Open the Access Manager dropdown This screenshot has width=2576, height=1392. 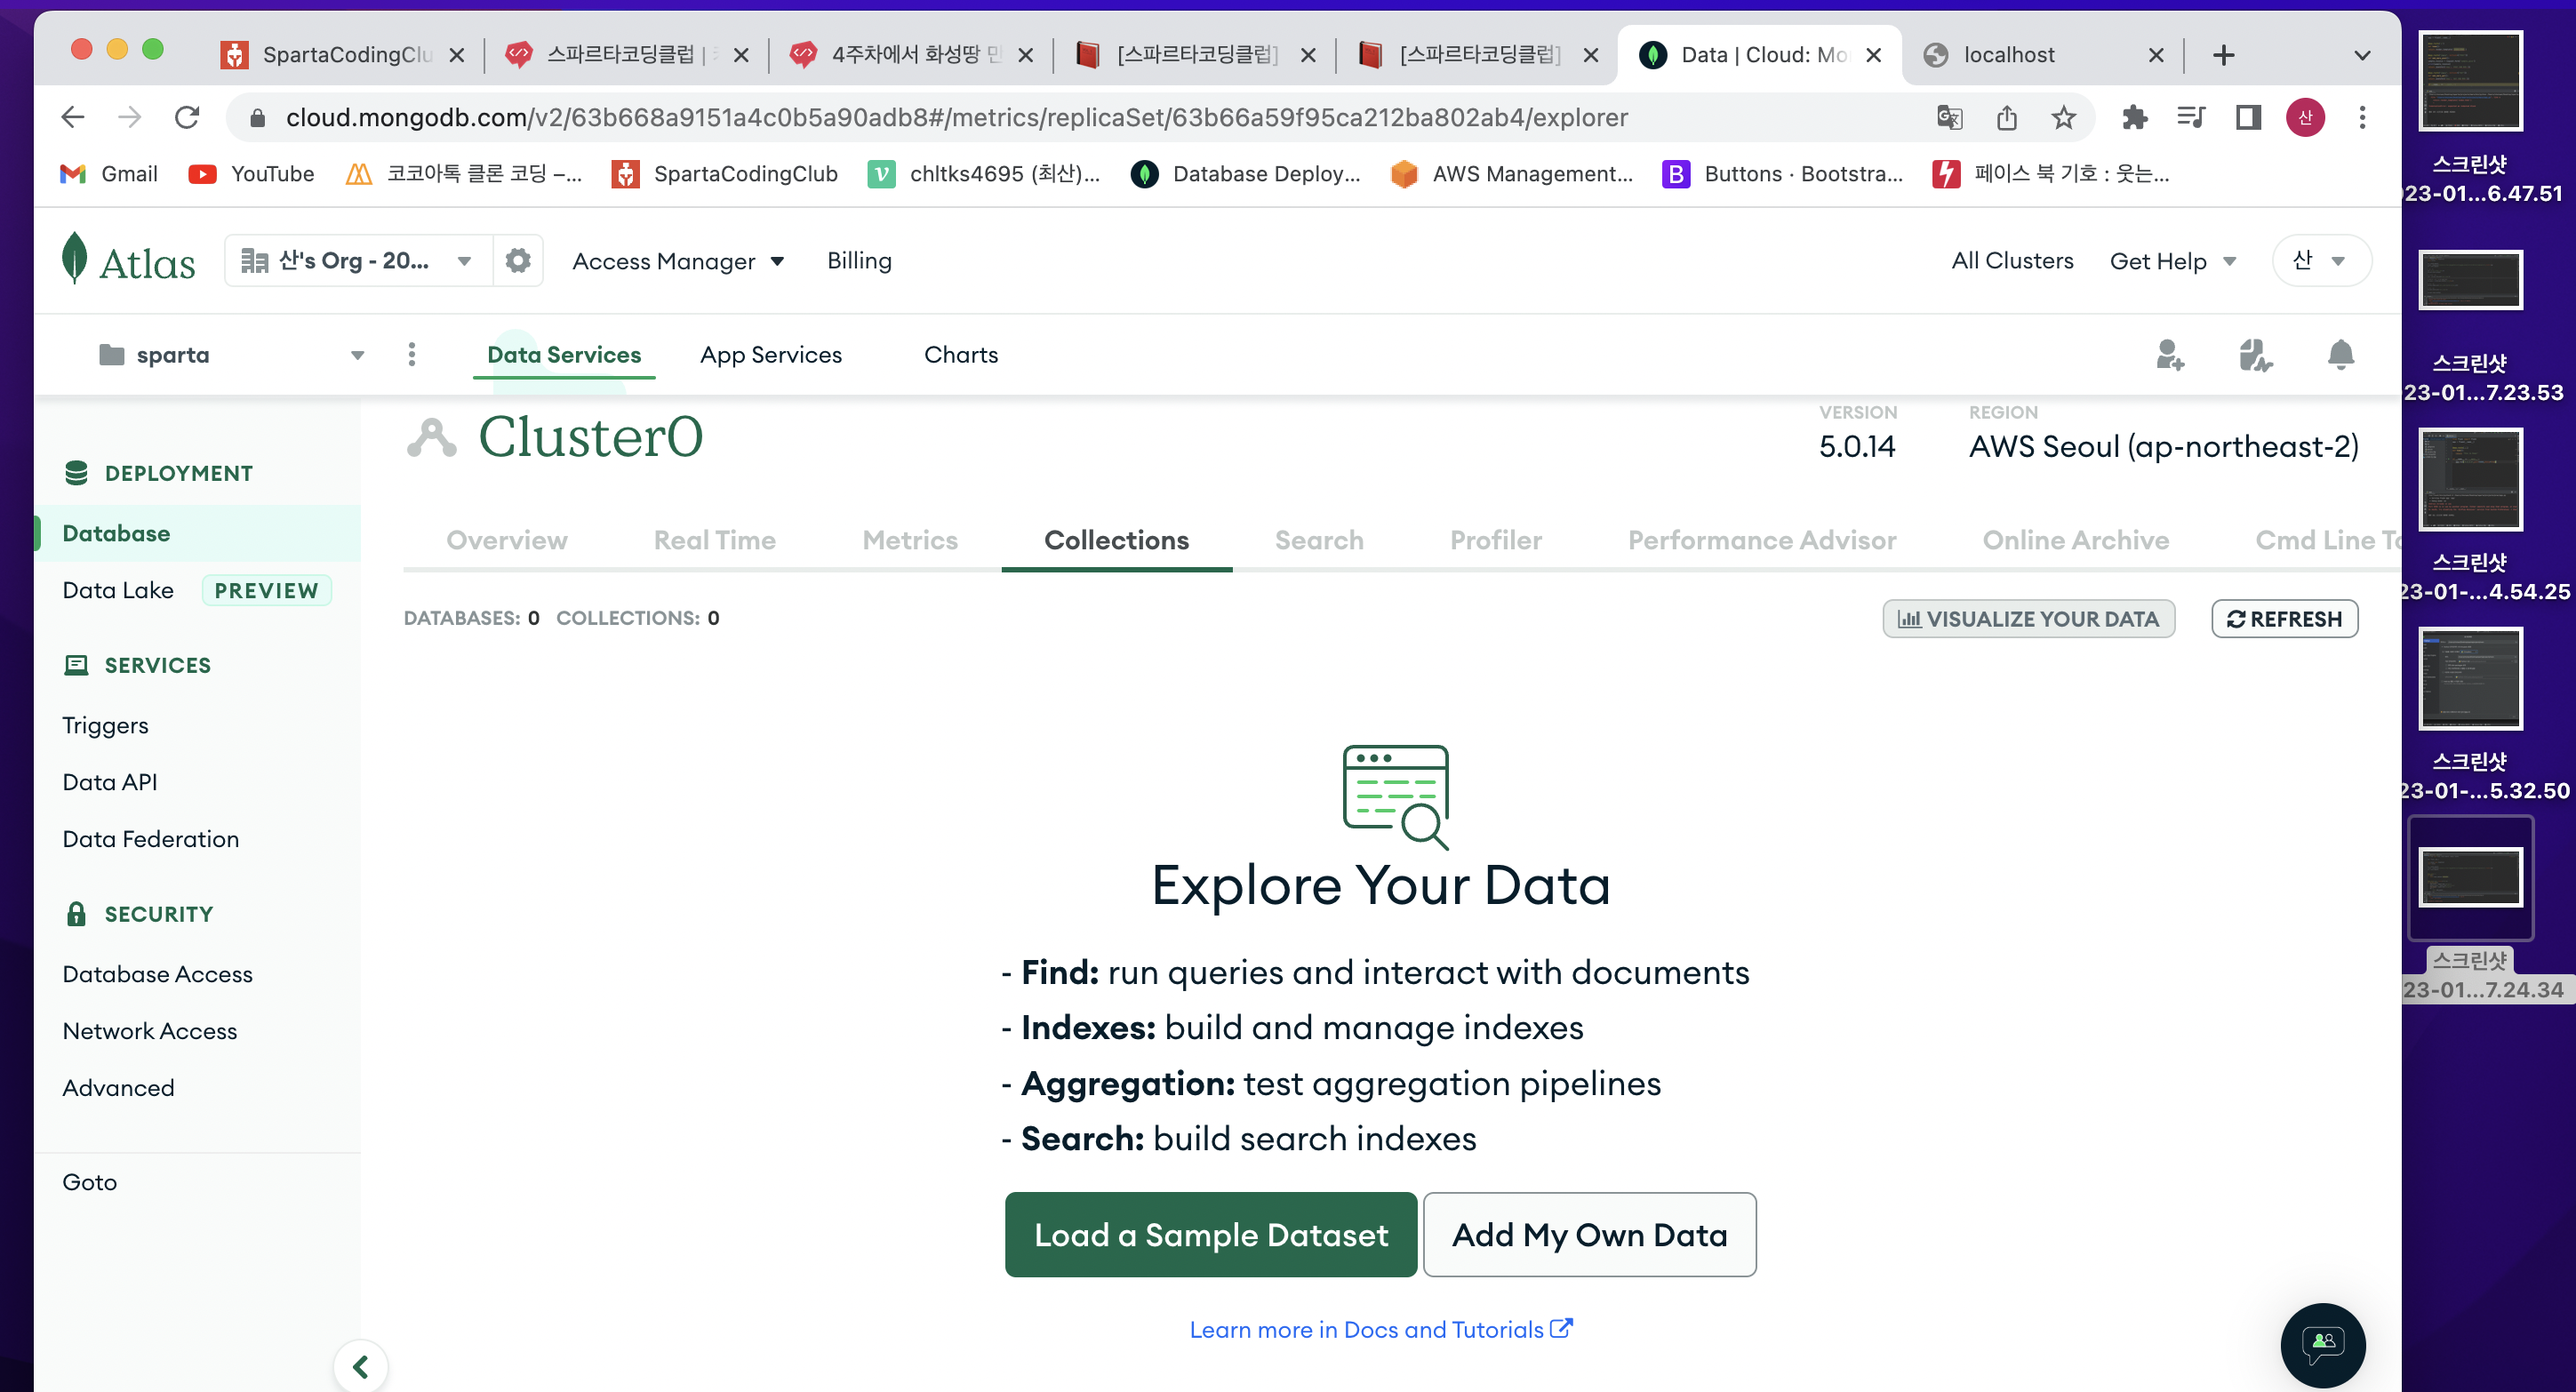(678, 261)
